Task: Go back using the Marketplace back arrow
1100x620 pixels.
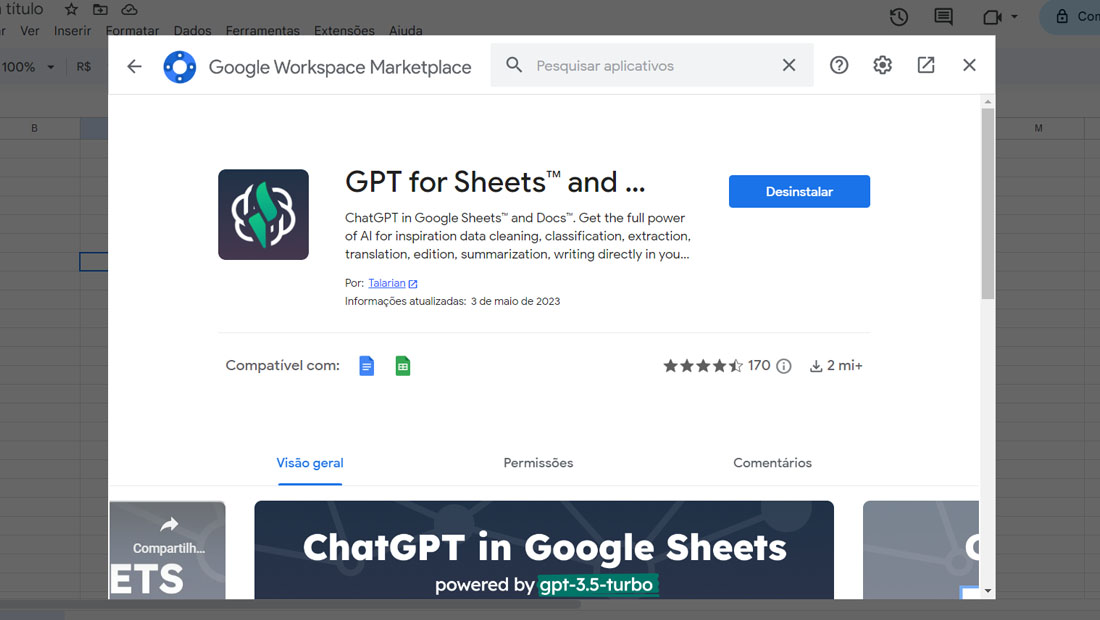Action: coord(134,66)
